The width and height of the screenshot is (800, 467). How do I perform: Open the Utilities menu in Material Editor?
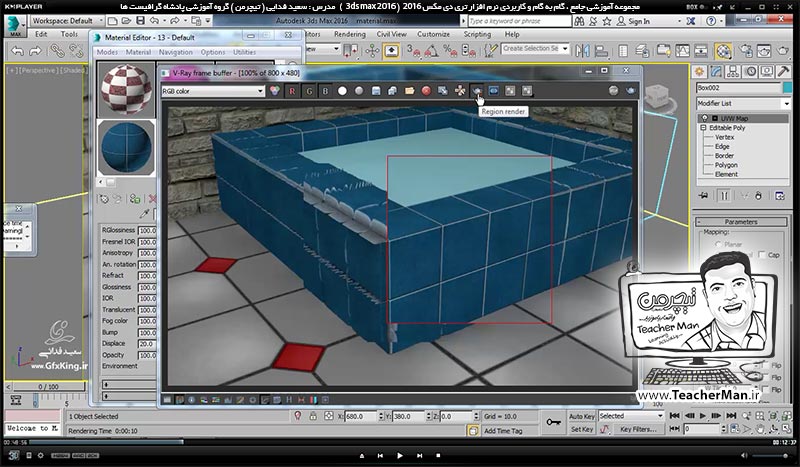point(244,52)
